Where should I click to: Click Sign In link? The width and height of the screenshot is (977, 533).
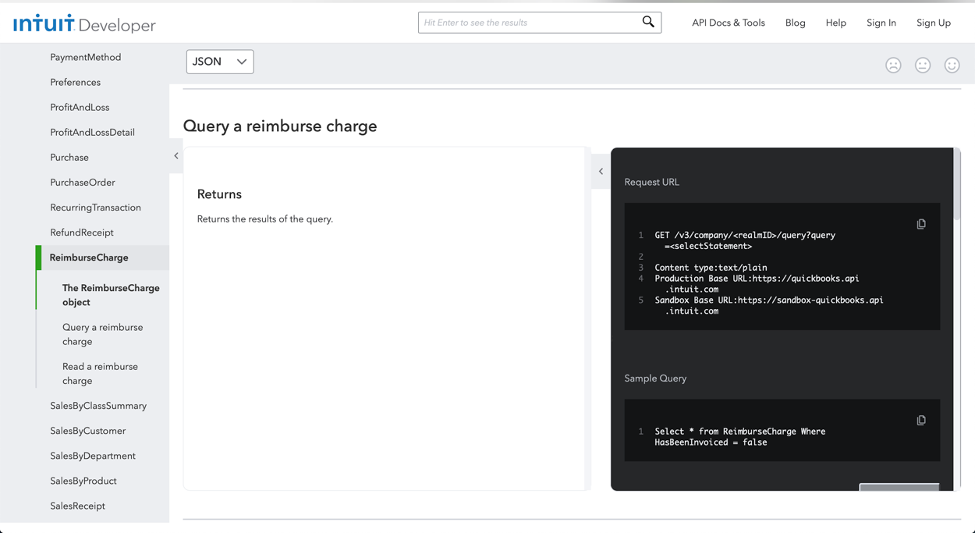coord(880,22)
